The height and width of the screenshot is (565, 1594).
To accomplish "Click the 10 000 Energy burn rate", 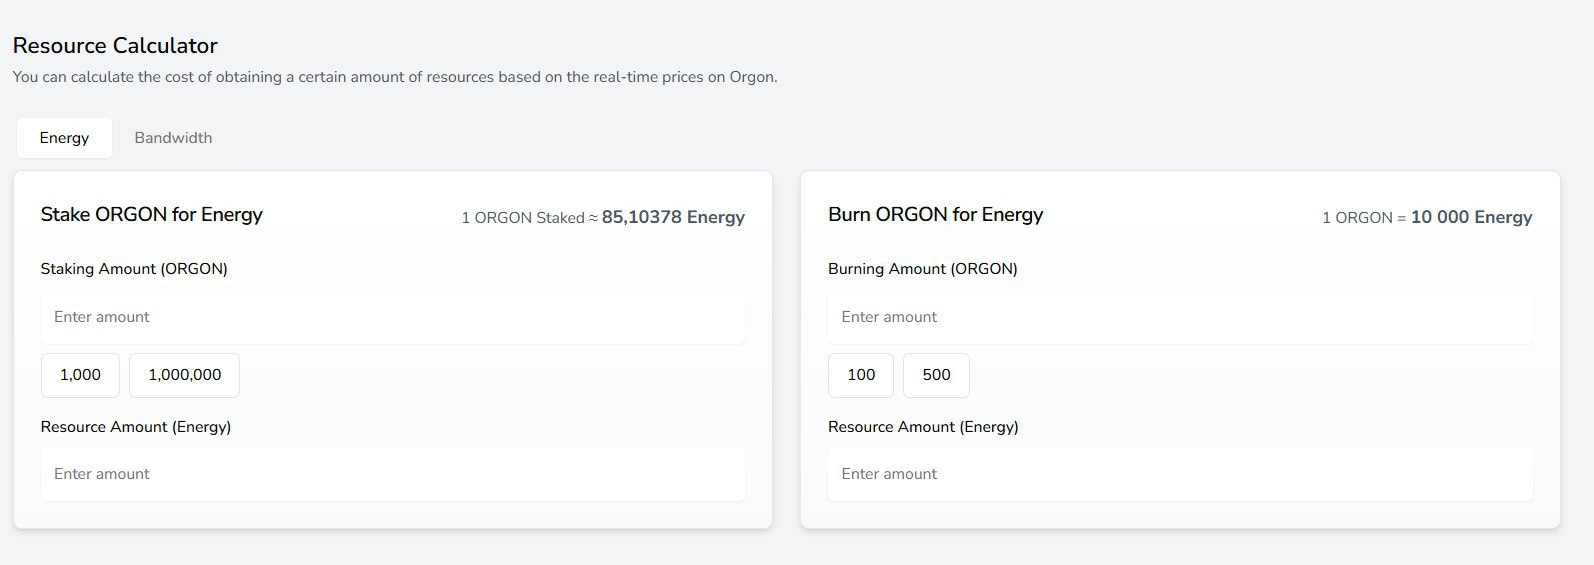I will click(x=1471, y=217).
